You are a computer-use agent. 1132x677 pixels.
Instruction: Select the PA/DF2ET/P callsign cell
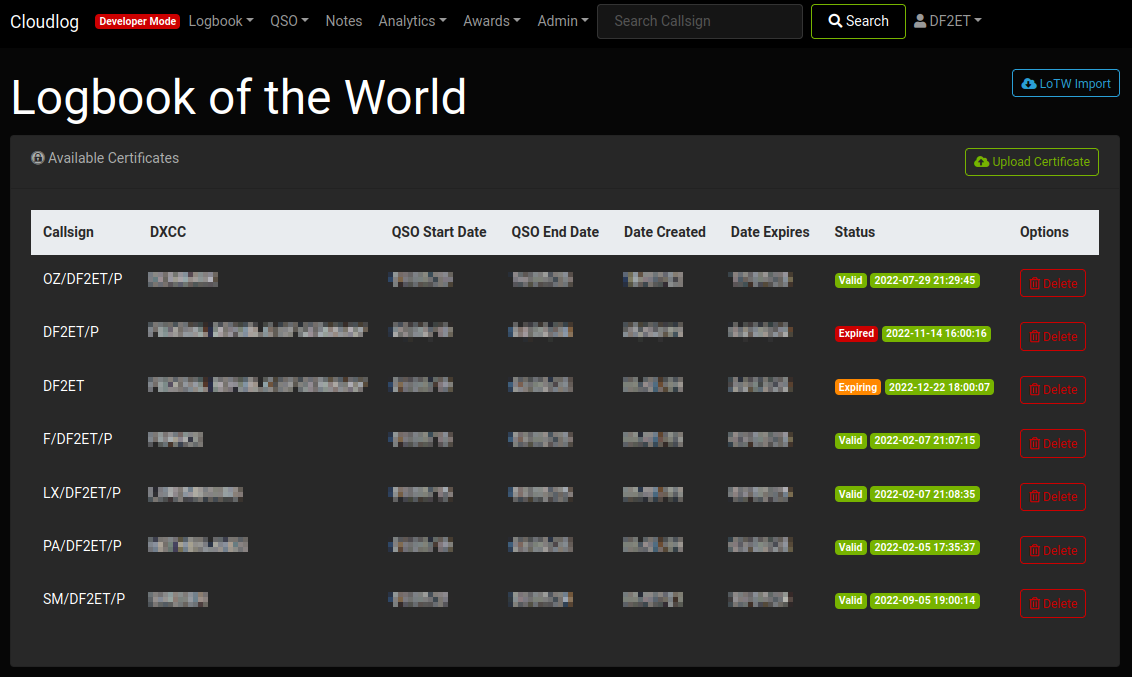[82, 546]
